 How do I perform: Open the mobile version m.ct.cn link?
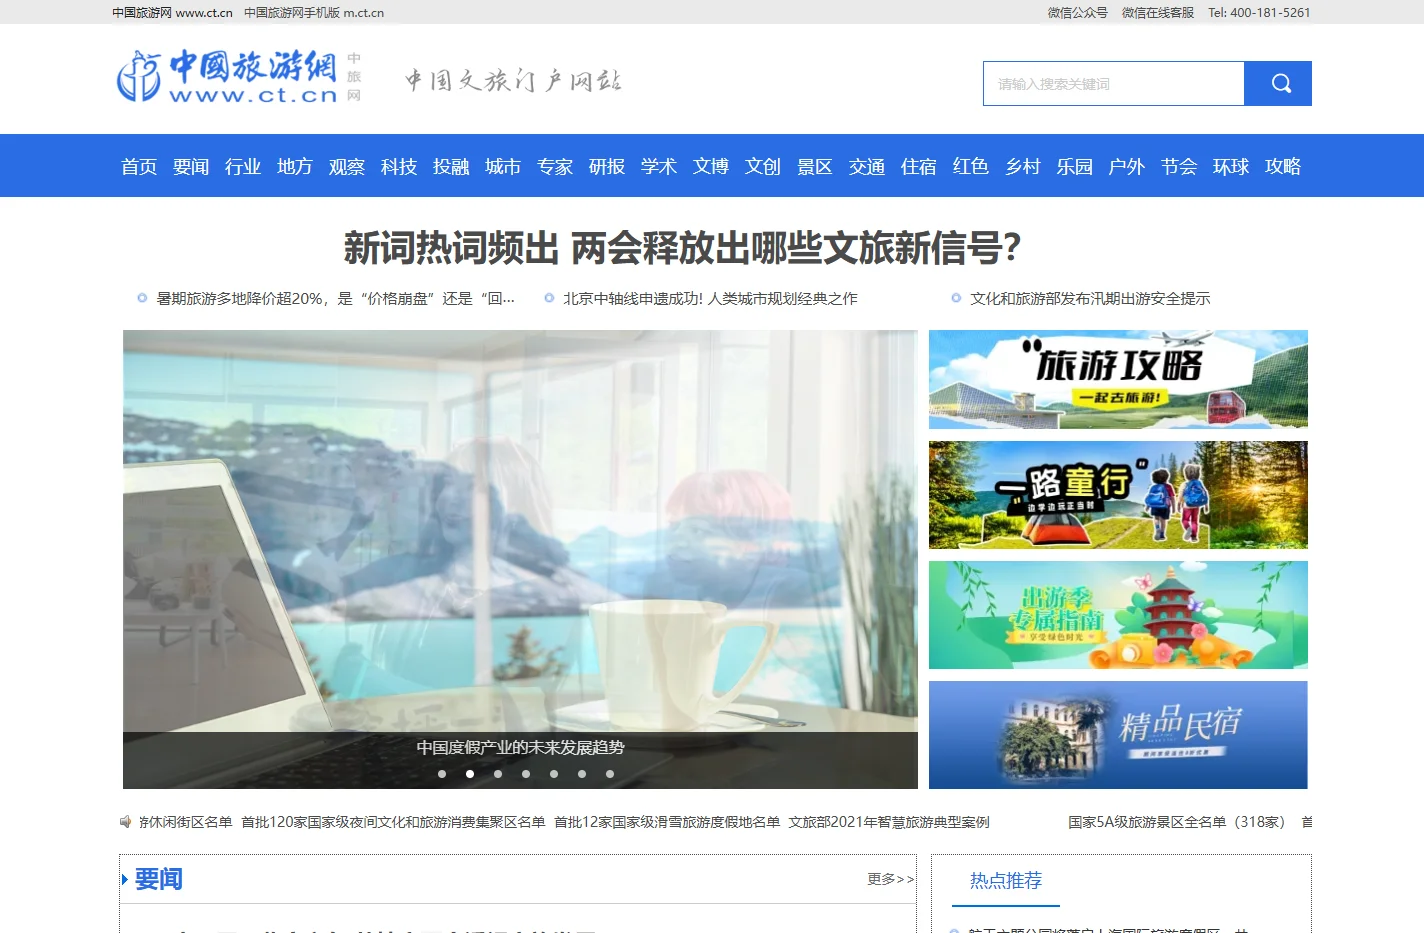(314, 13)
